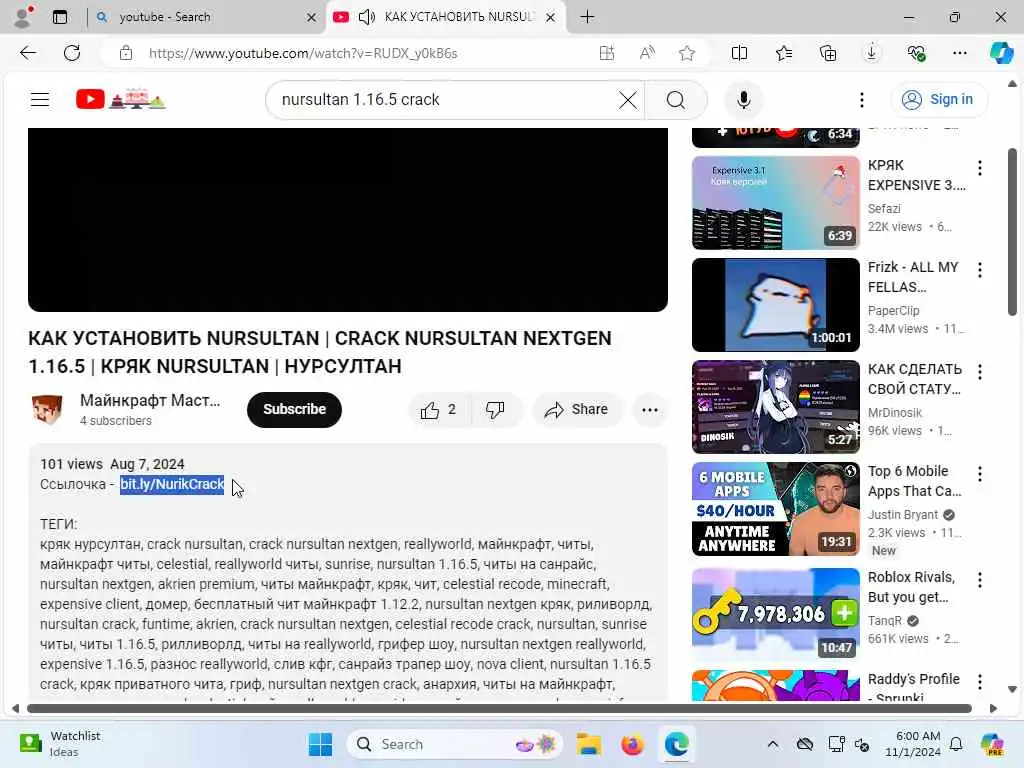Open the Watchlist Ideas widget
Image resolution: width=1024 pixels, height=768 pixels.
[x=60, y=744]
